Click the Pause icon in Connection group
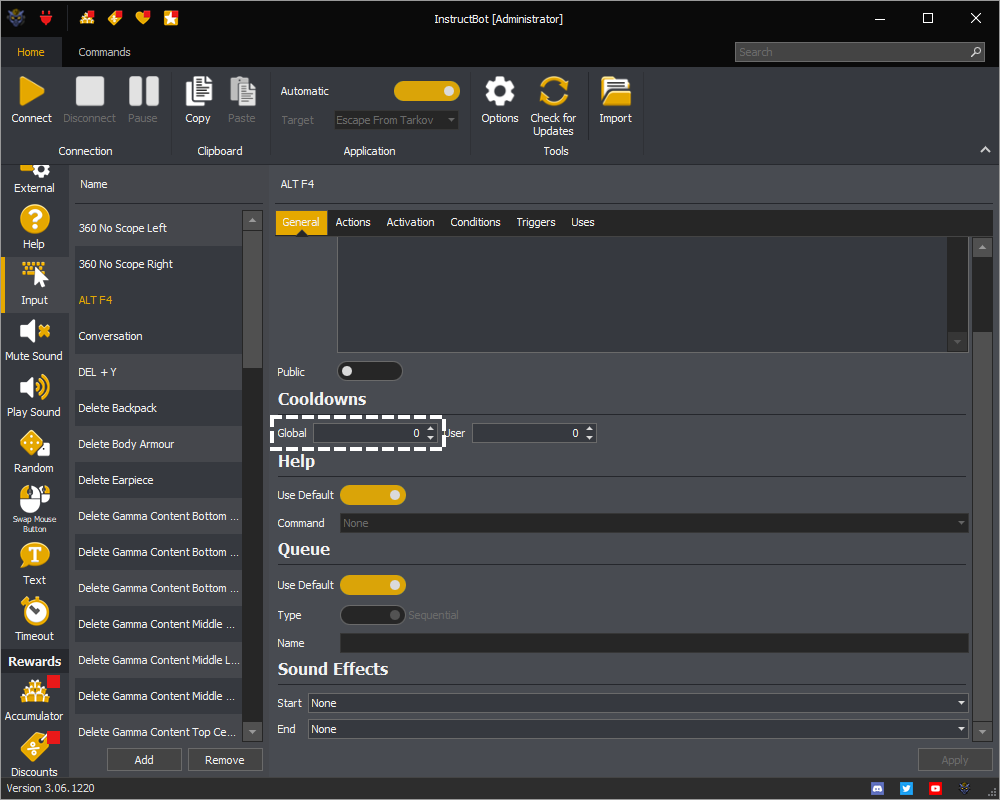1000x800 pixels. [x=143, y=91]
